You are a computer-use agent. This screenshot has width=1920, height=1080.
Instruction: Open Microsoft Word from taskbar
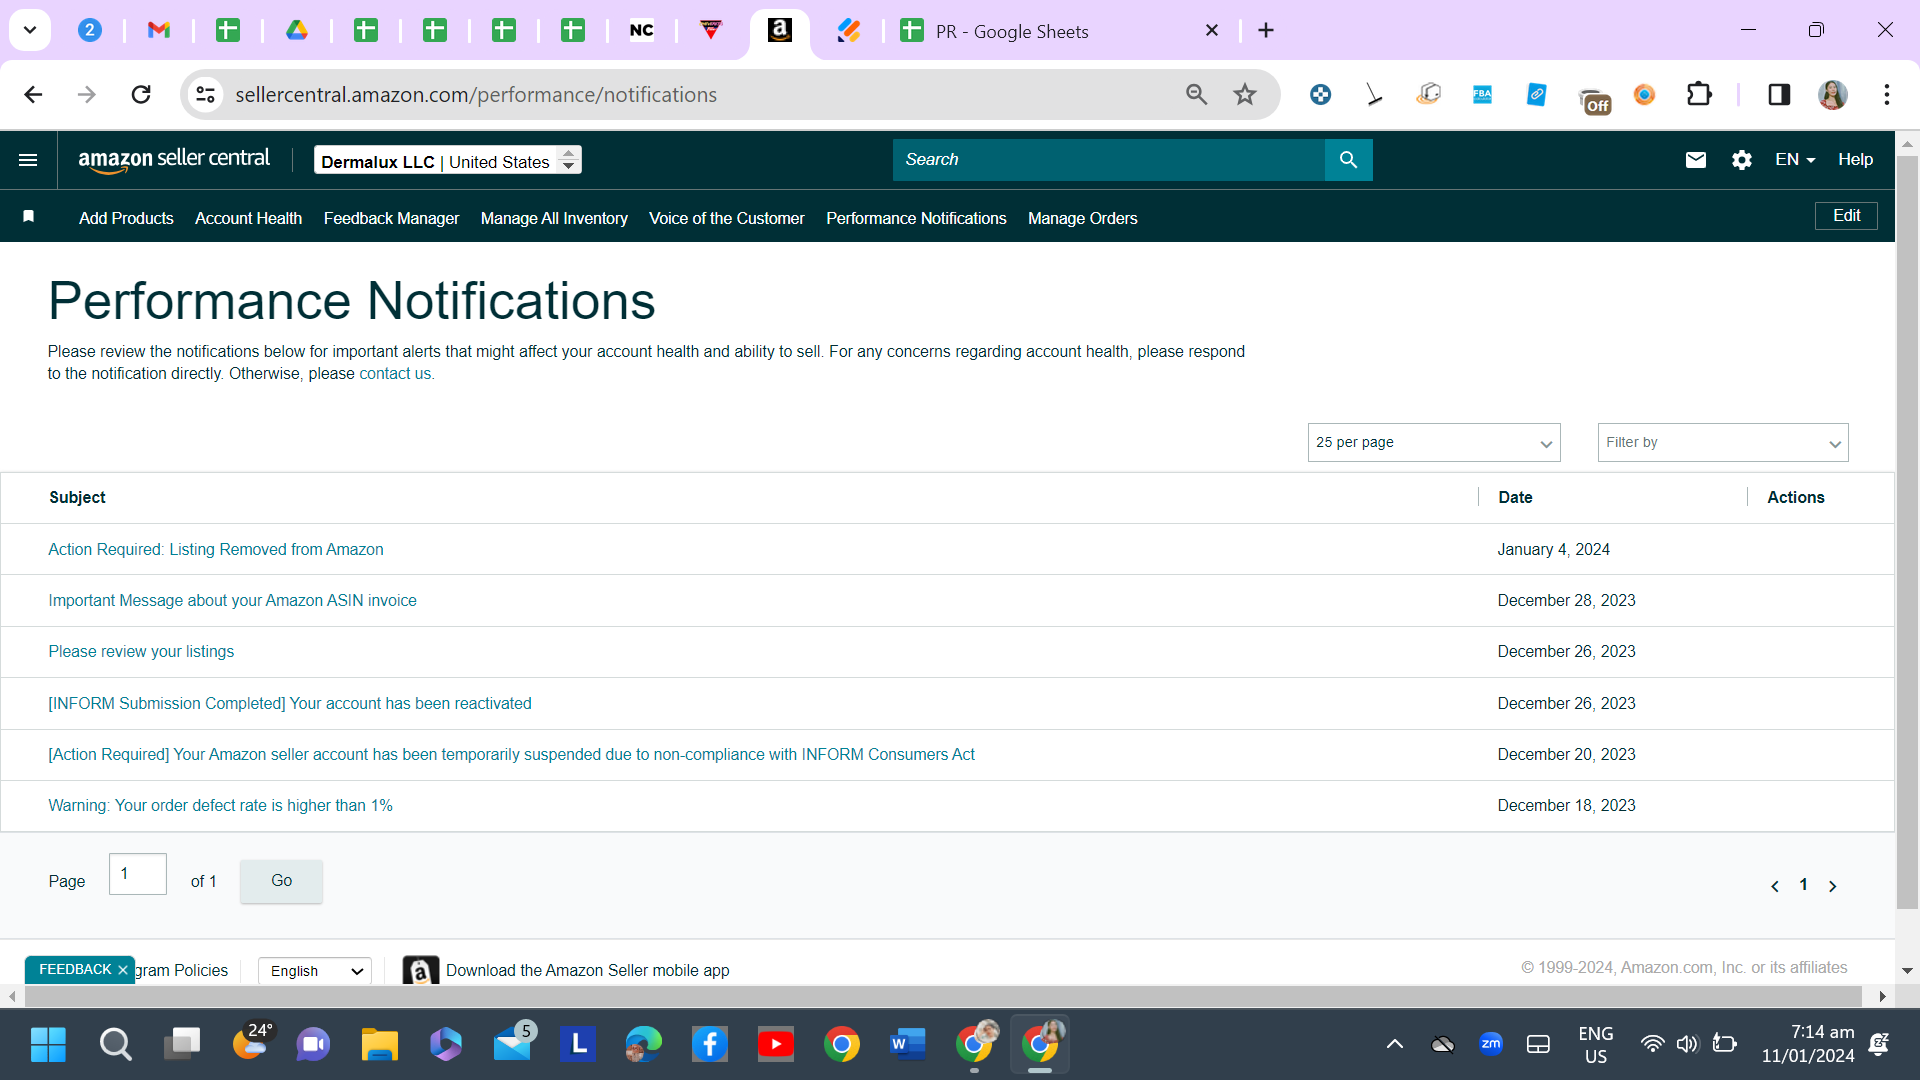tap(907, 1045)
